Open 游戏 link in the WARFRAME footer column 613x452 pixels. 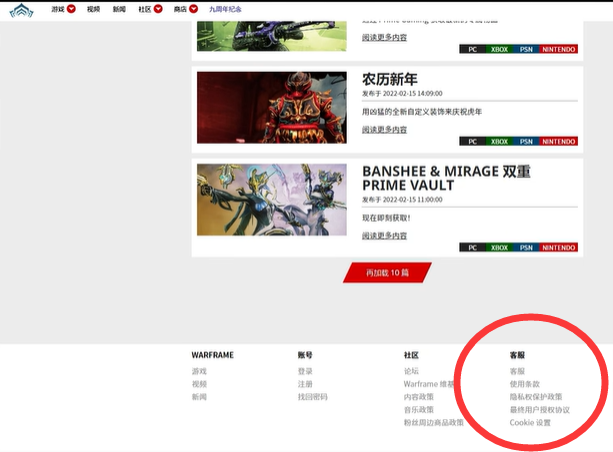[199, 371]
